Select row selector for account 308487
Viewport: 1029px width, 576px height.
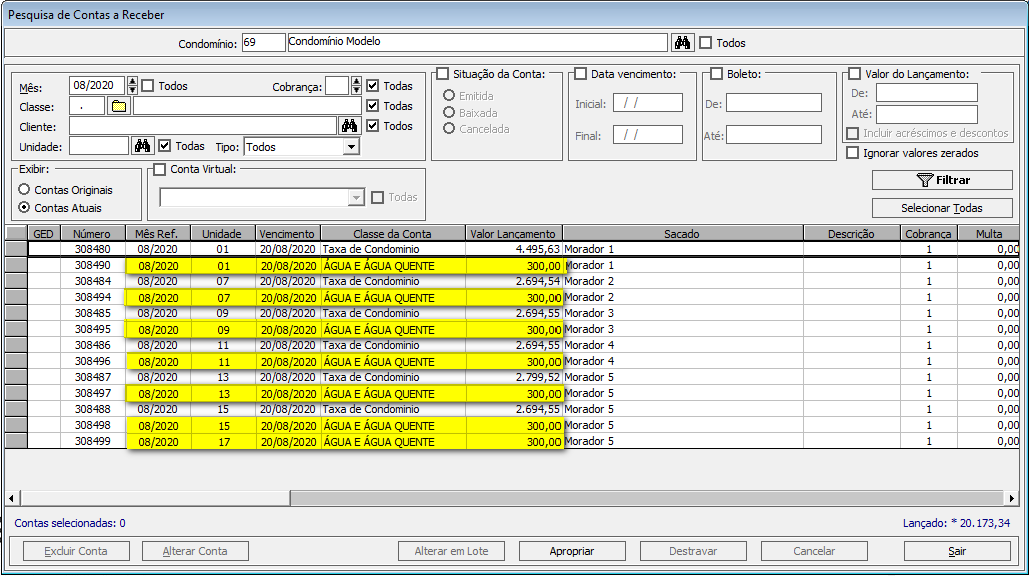[x=16, y=377]
